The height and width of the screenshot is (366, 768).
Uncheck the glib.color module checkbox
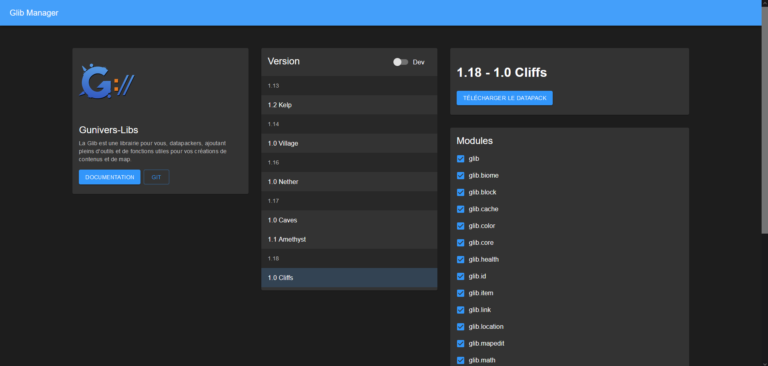coord(460,226)
